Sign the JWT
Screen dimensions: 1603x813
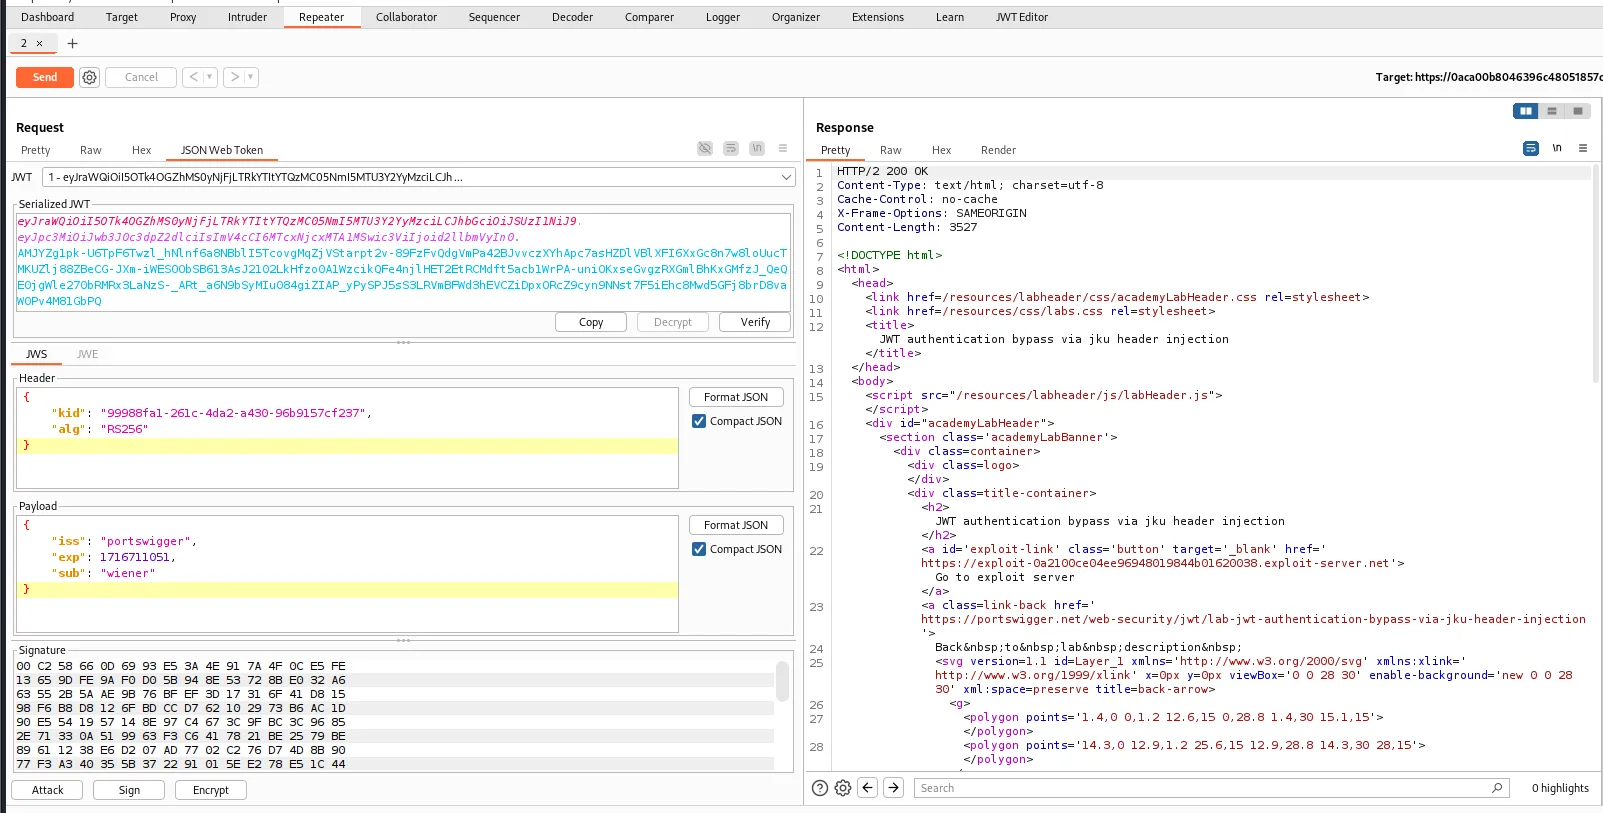click(129, 790)
